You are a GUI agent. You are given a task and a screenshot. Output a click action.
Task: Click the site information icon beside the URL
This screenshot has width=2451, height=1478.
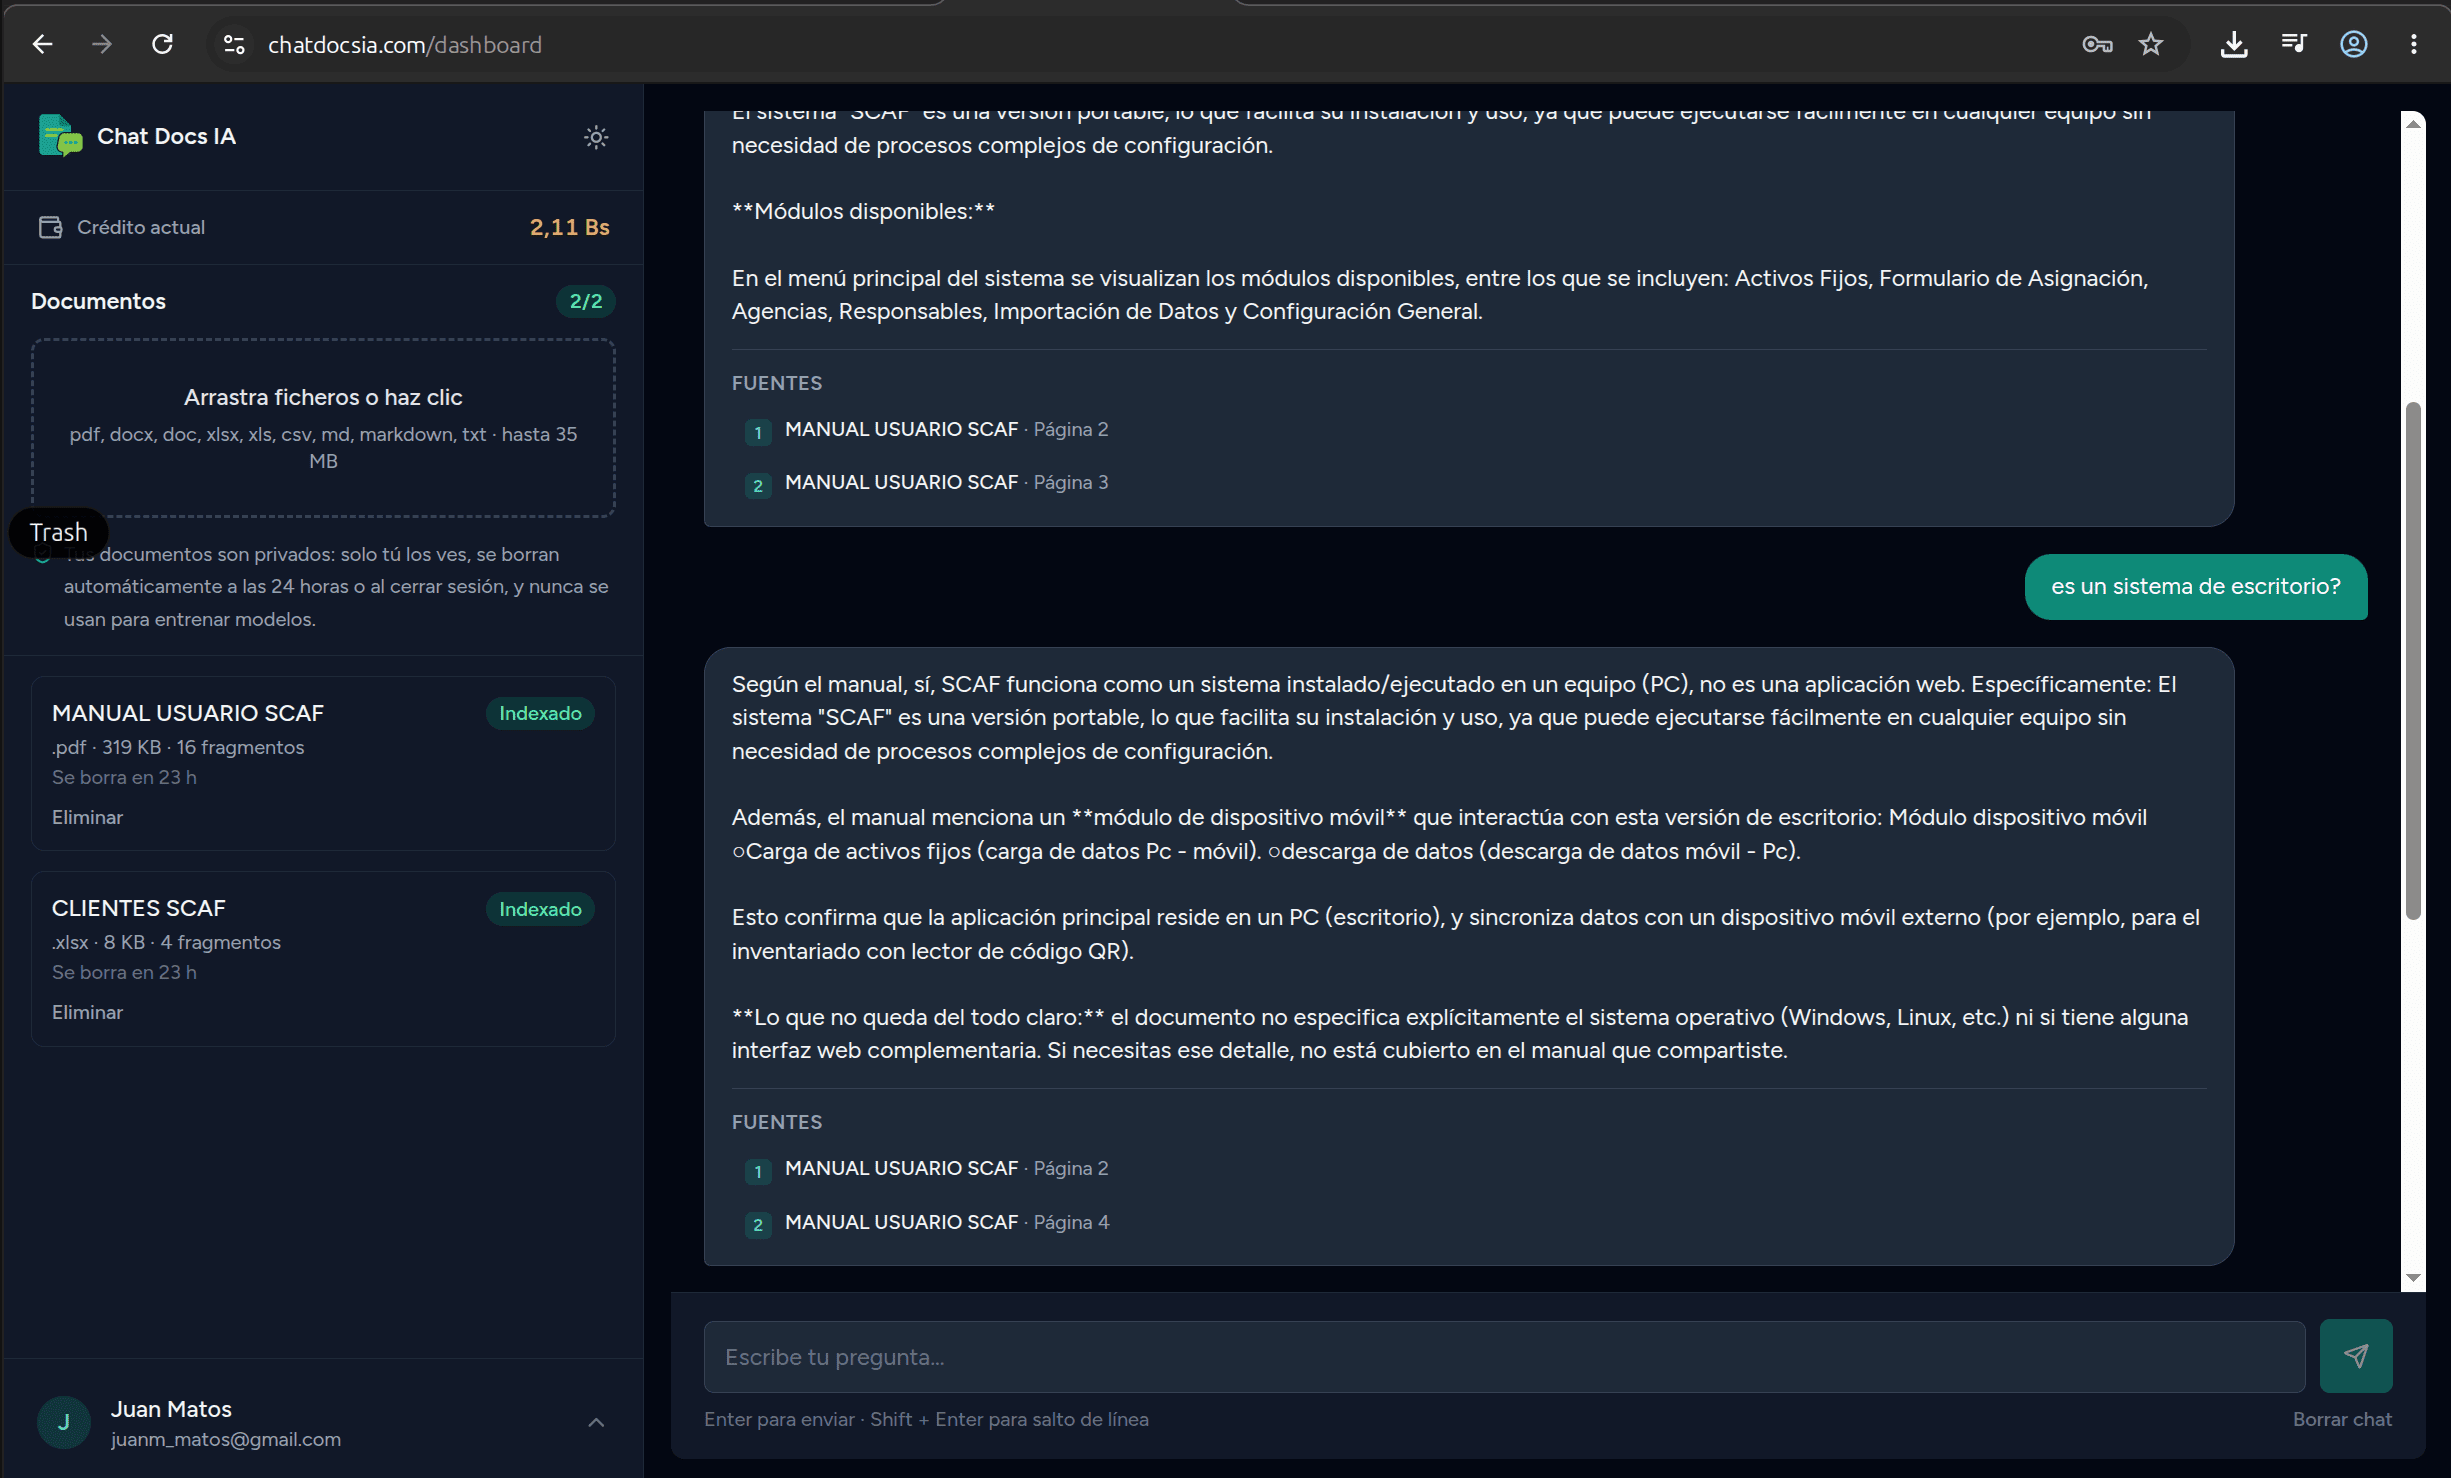[x=234, y=44]
